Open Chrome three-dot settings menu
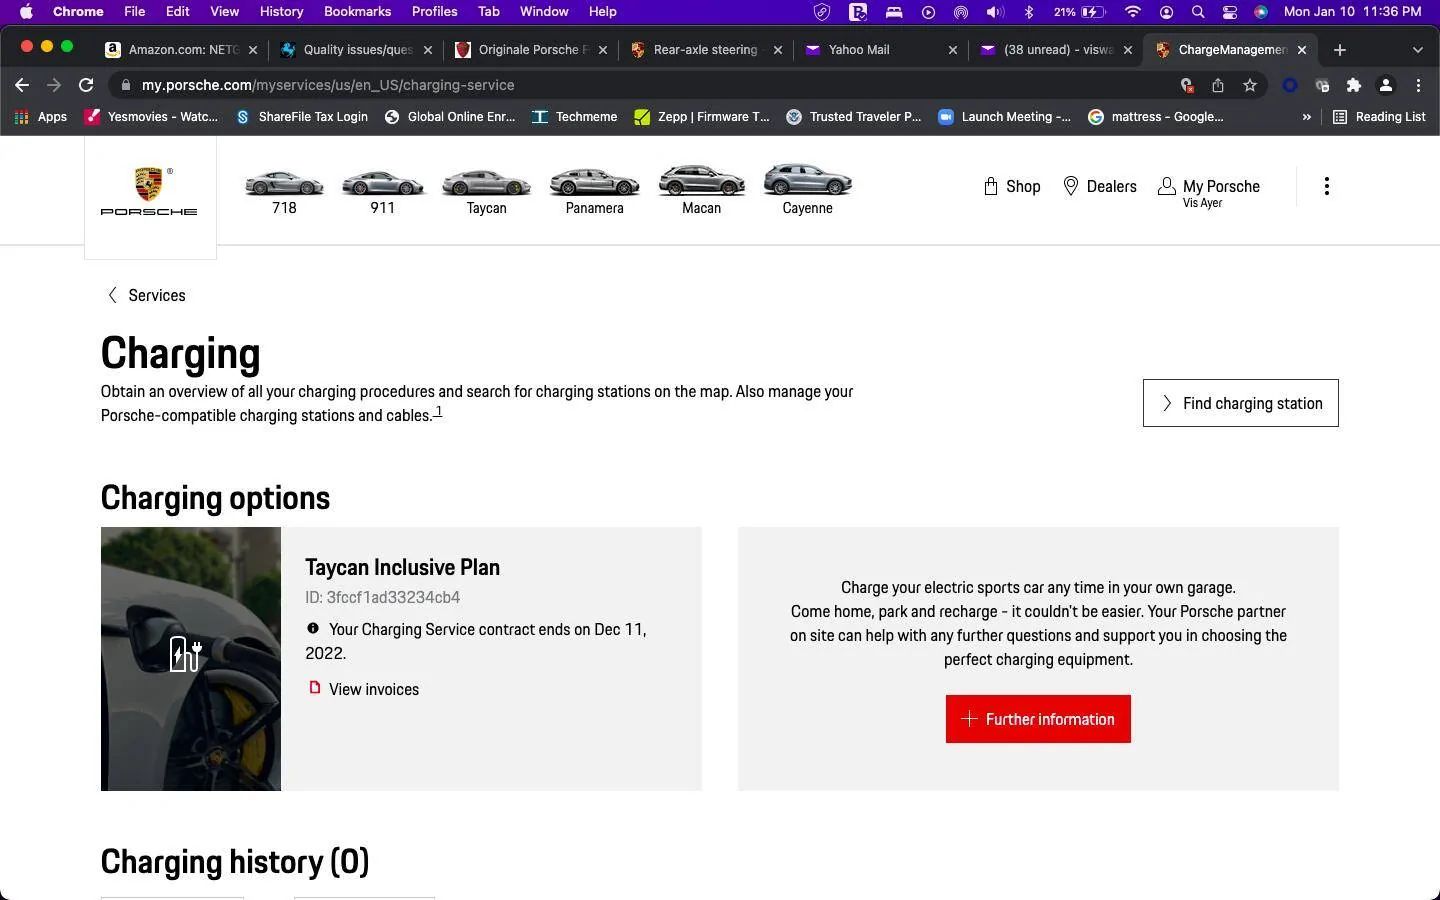Image resolution: width=1440 pixels, height=900 pixels. [1418, 85]
